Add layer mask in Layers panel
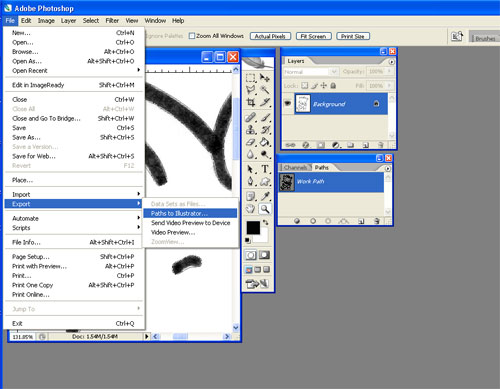Image resolution: width=500 pixels, height=389 pixels. point(321,145)
